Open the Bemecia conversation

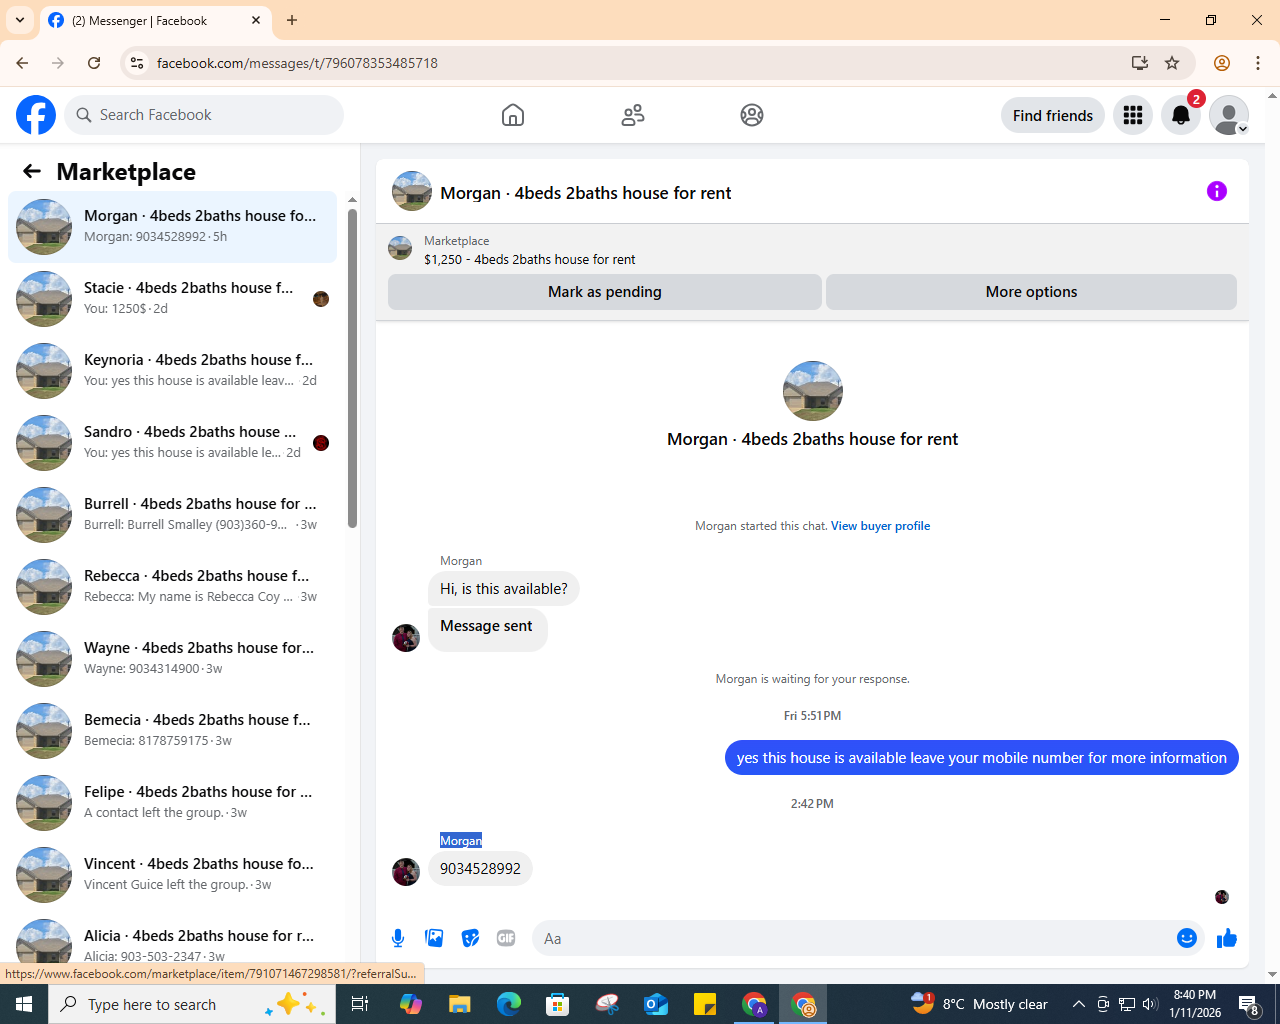click(173, 731)
